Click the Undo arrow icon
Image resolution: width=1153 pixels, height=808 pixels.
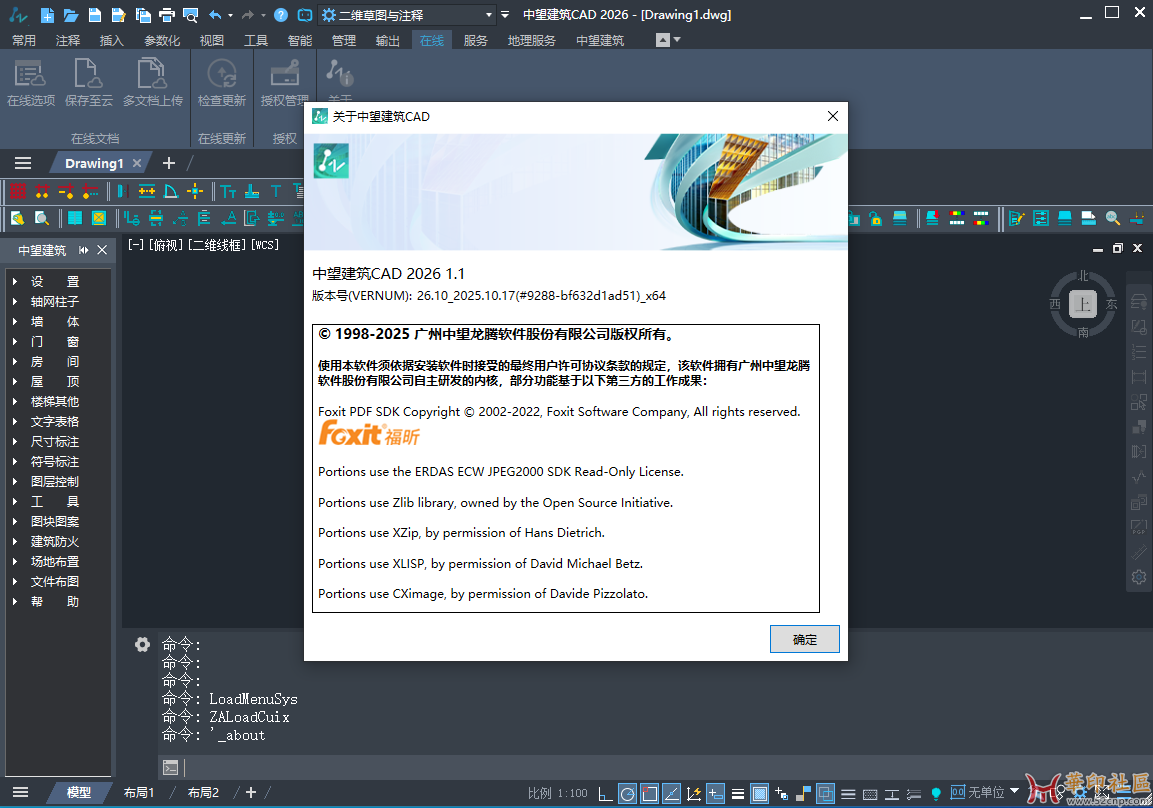tap(215, 15)
